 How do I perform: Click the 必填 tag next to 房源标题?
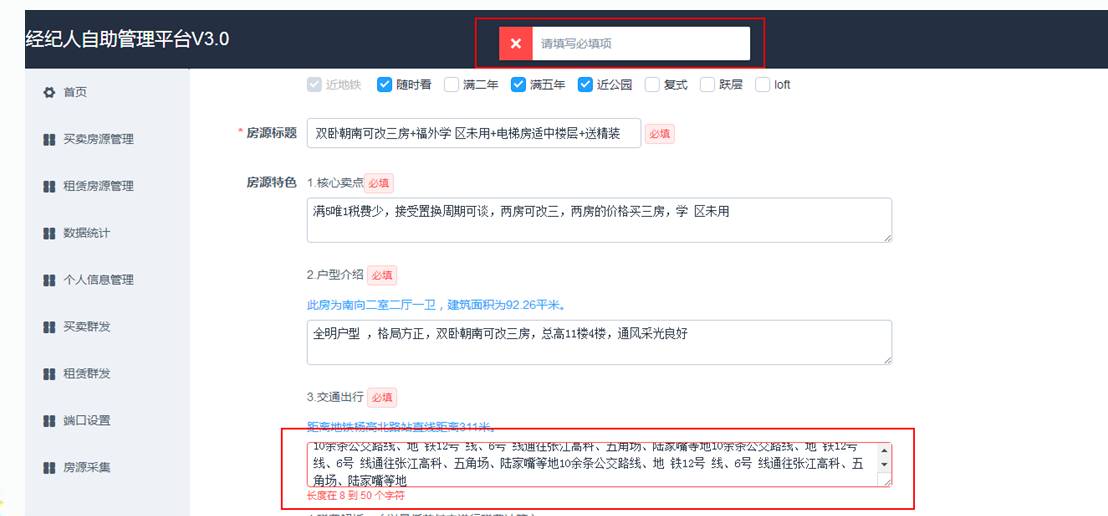(659, 133)
